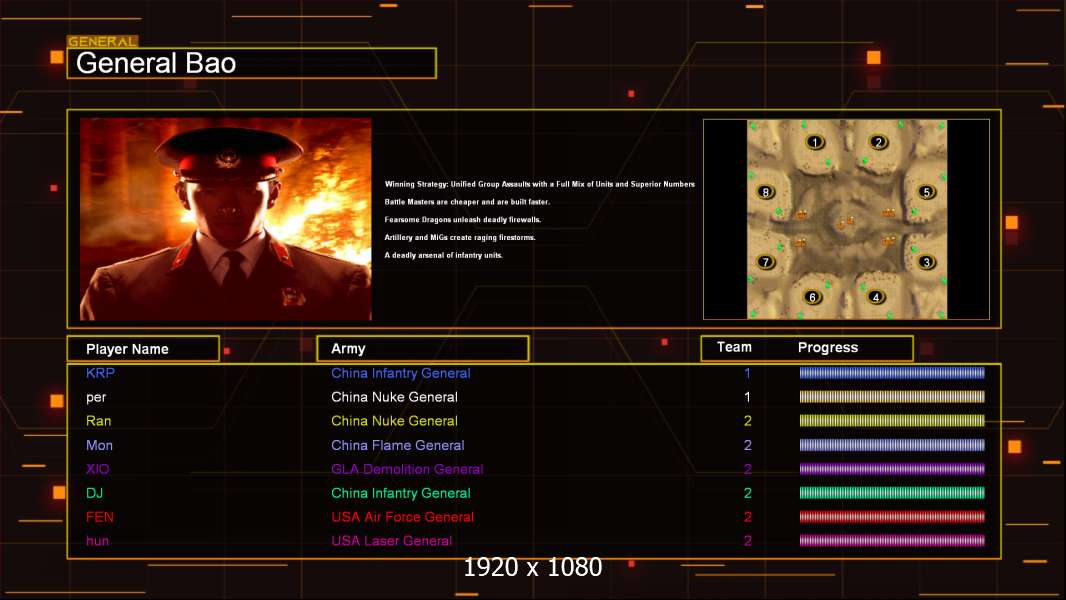Viewport: 1066px width, 600px height.
Task: Click start position 2 on the map
Action: 878,142
